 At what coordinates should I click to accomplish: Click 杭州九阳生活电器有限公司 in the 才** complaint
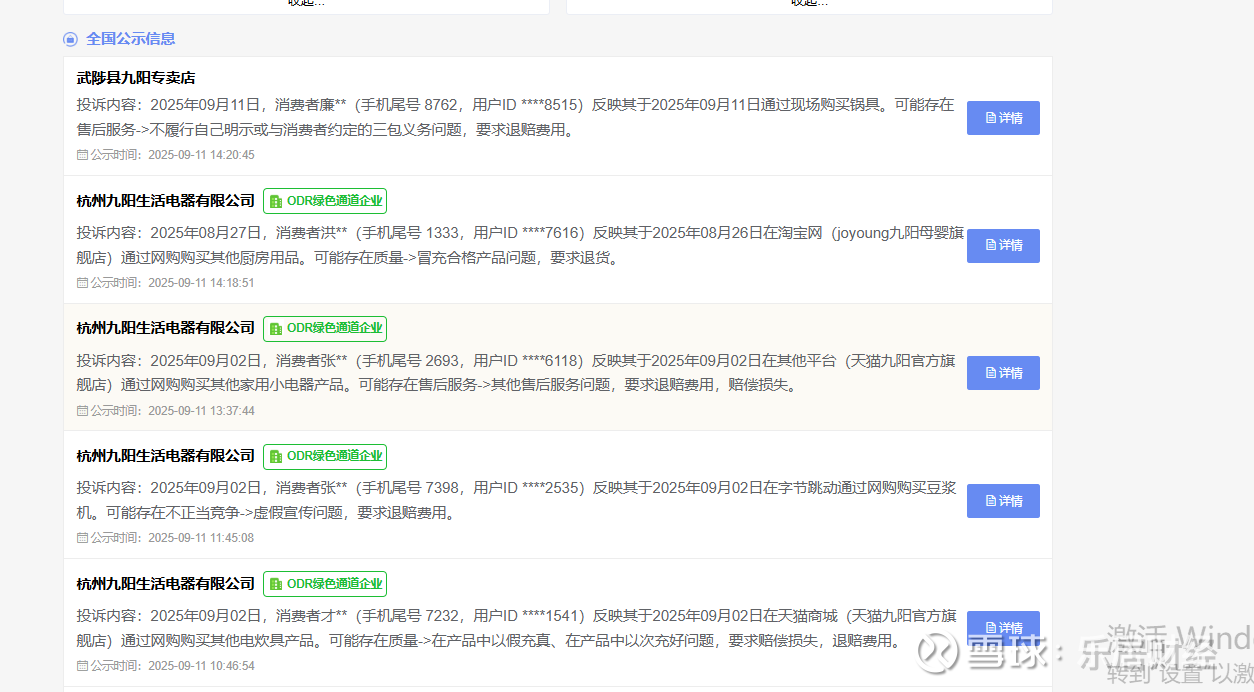(x=166, y=584)
